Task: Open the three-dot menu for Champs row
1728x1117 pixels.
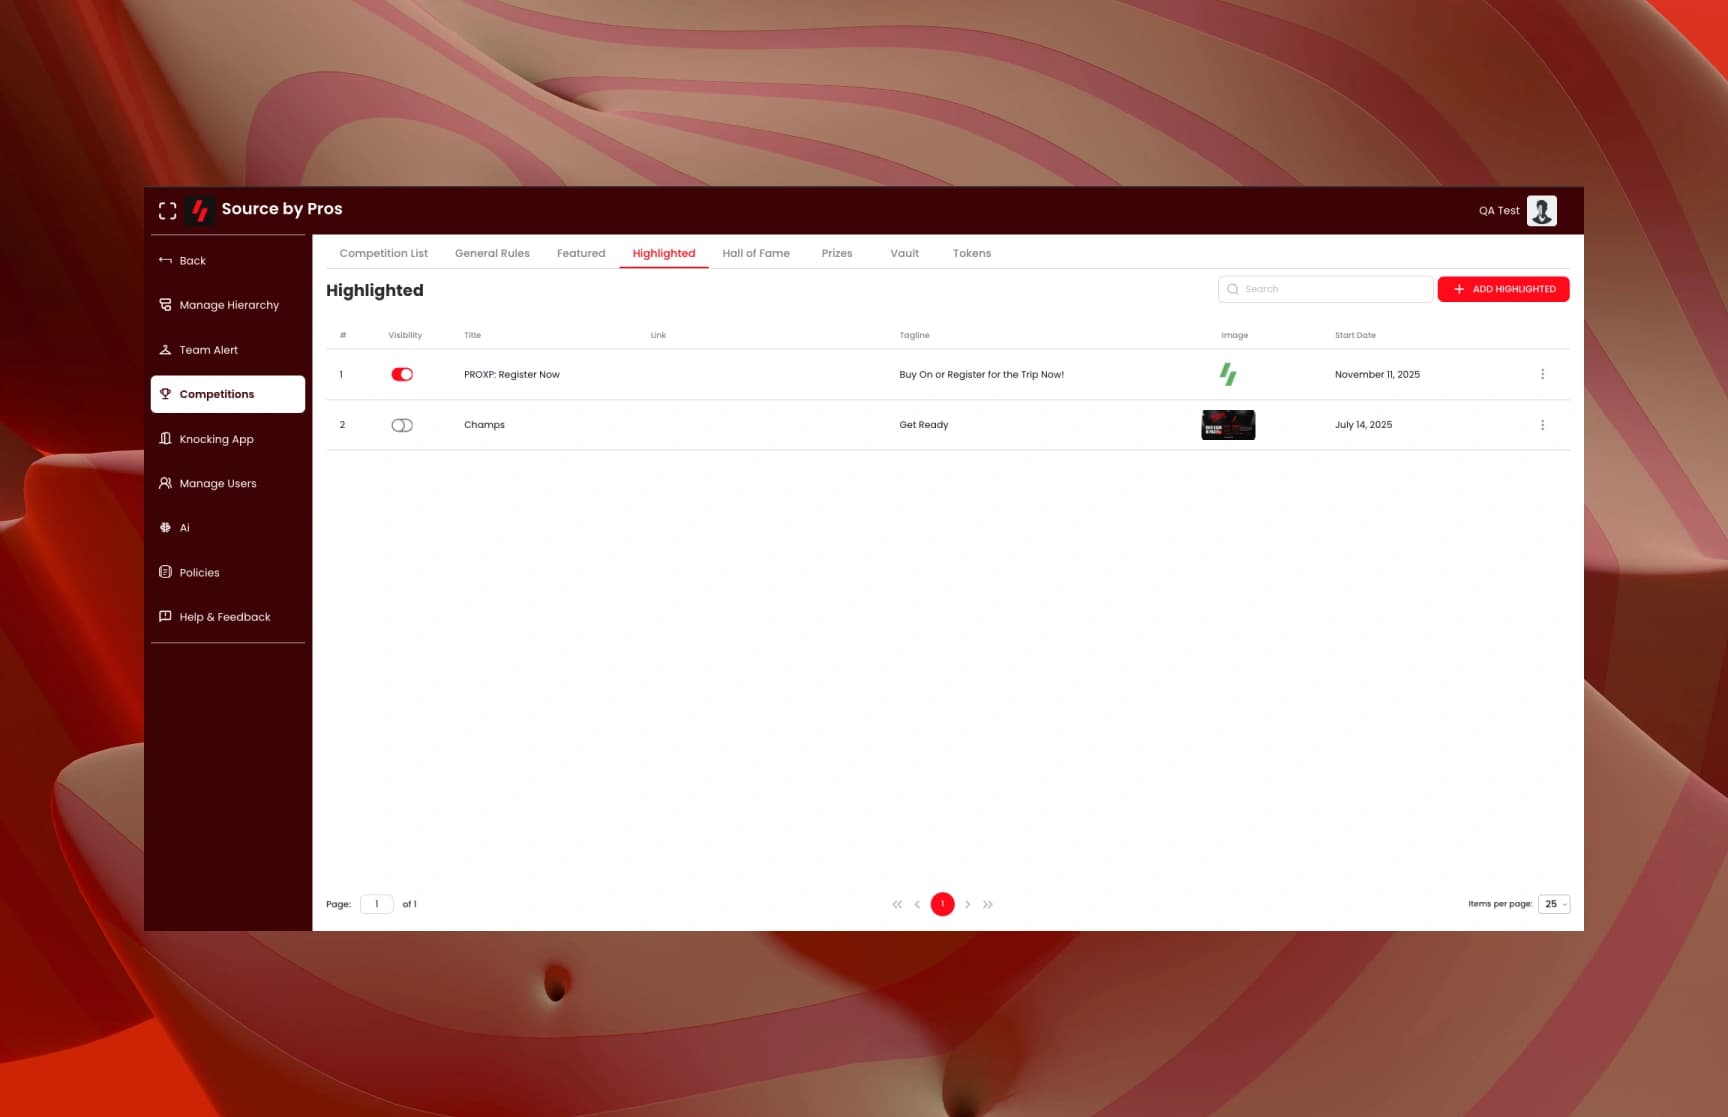Action: click(1542, 425)
